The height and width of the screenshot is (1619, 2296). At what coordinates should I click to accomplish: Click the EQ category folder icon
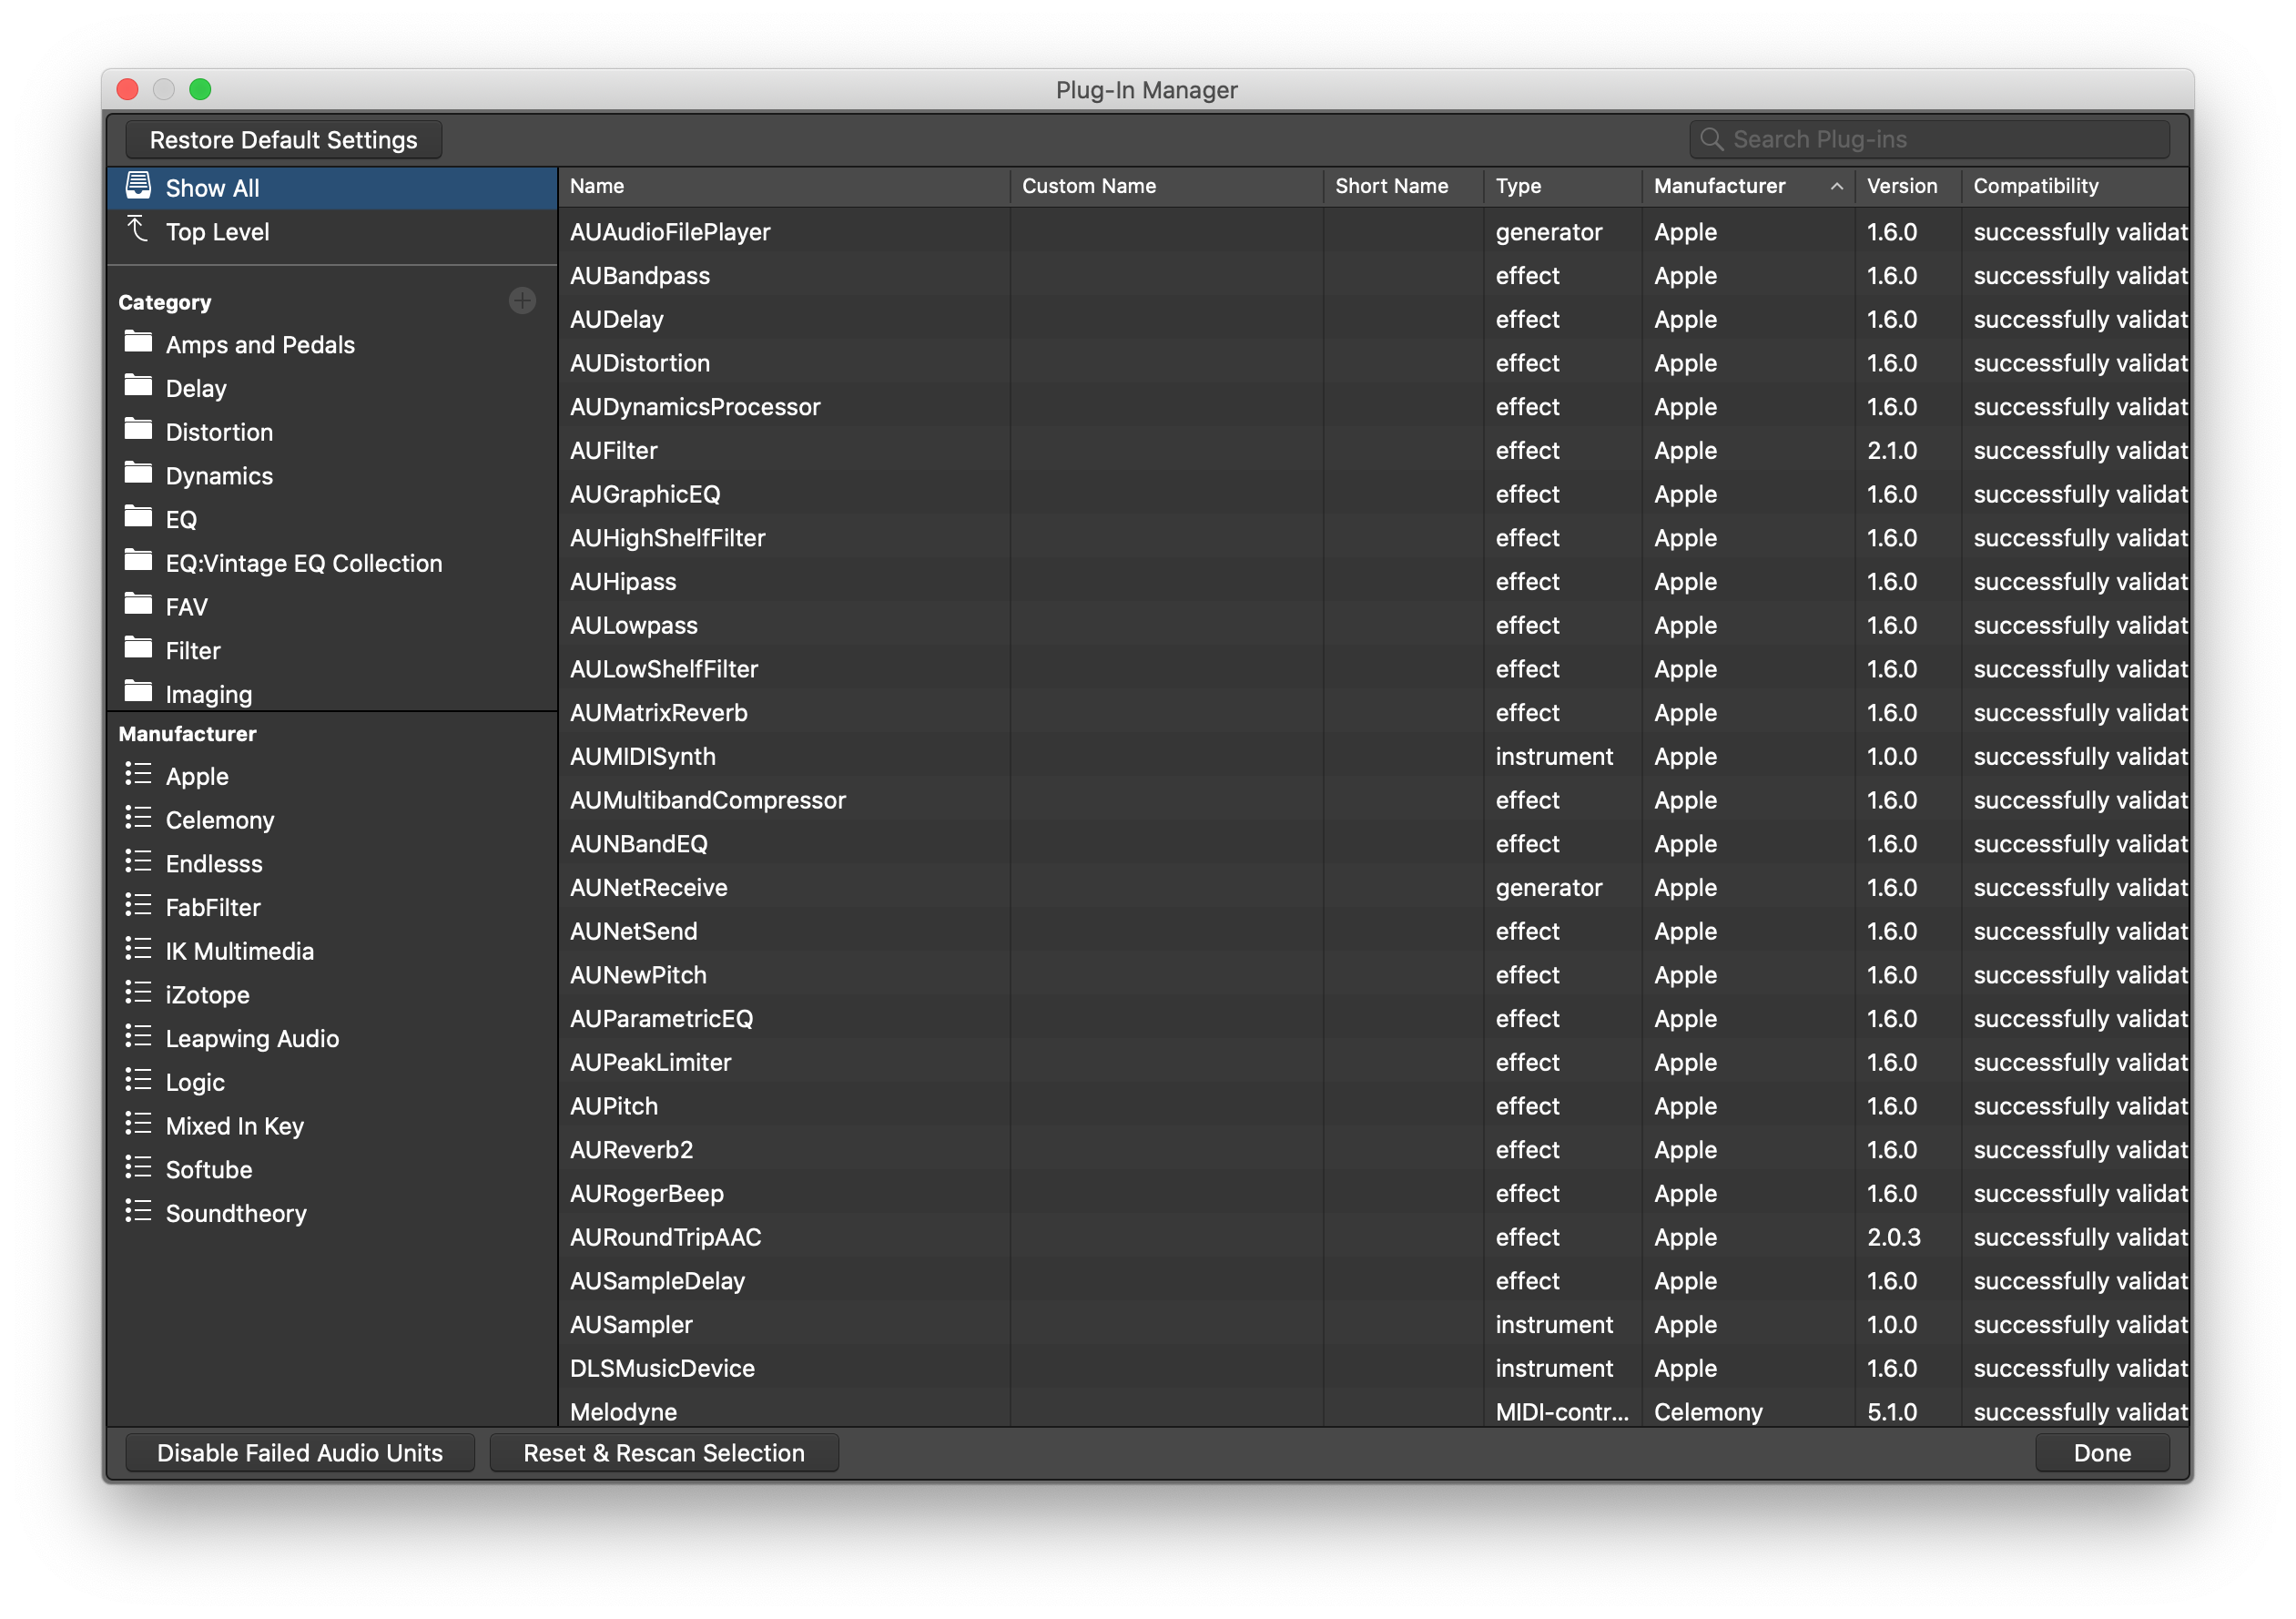click(138, 518)
